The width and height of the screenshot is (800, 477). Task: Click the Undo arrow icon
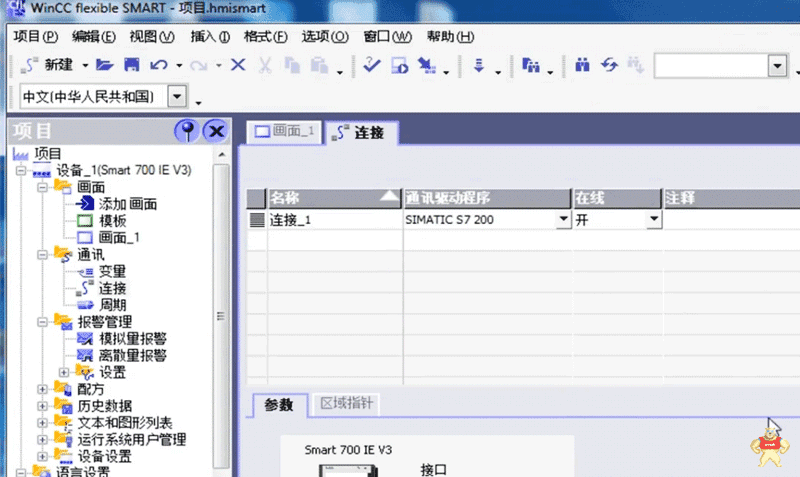(x=159, y=65)
